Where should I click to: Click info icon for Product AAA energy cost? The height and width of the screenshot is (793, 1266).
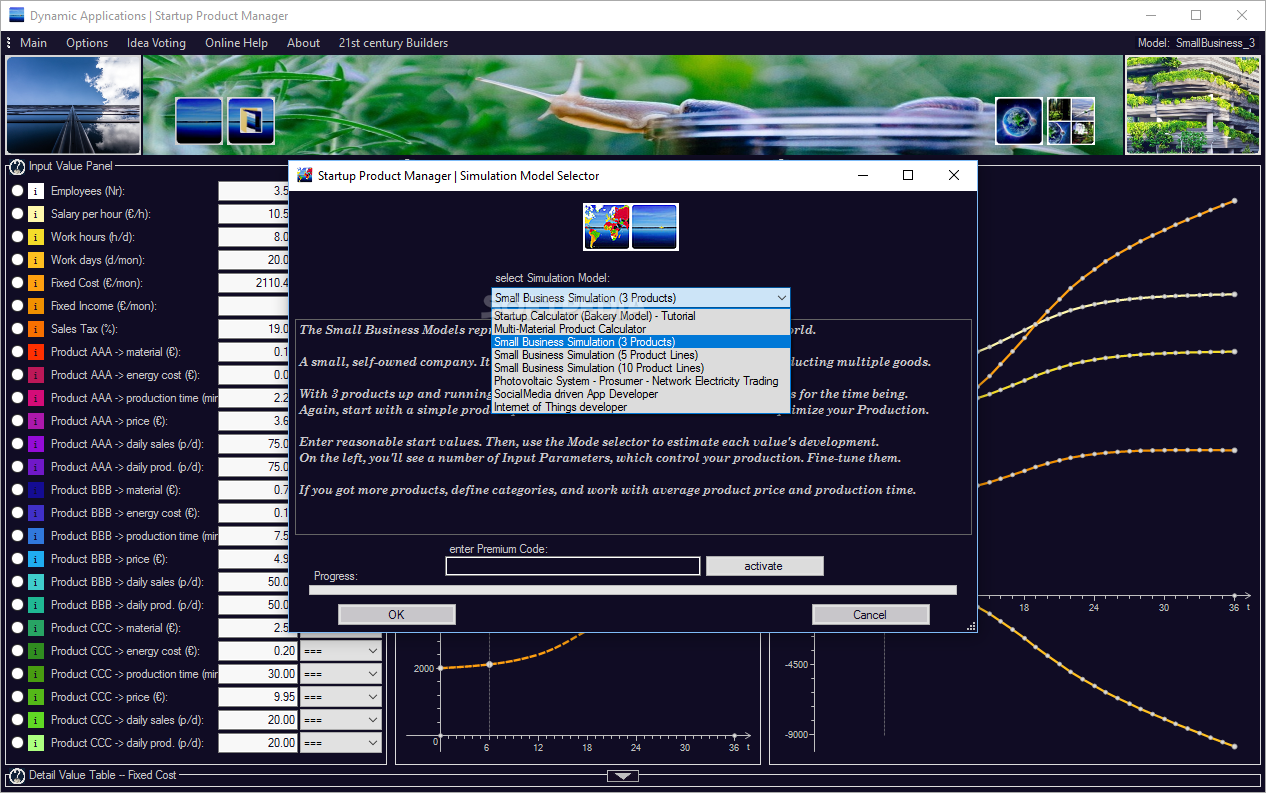click(x=36, y=375)
